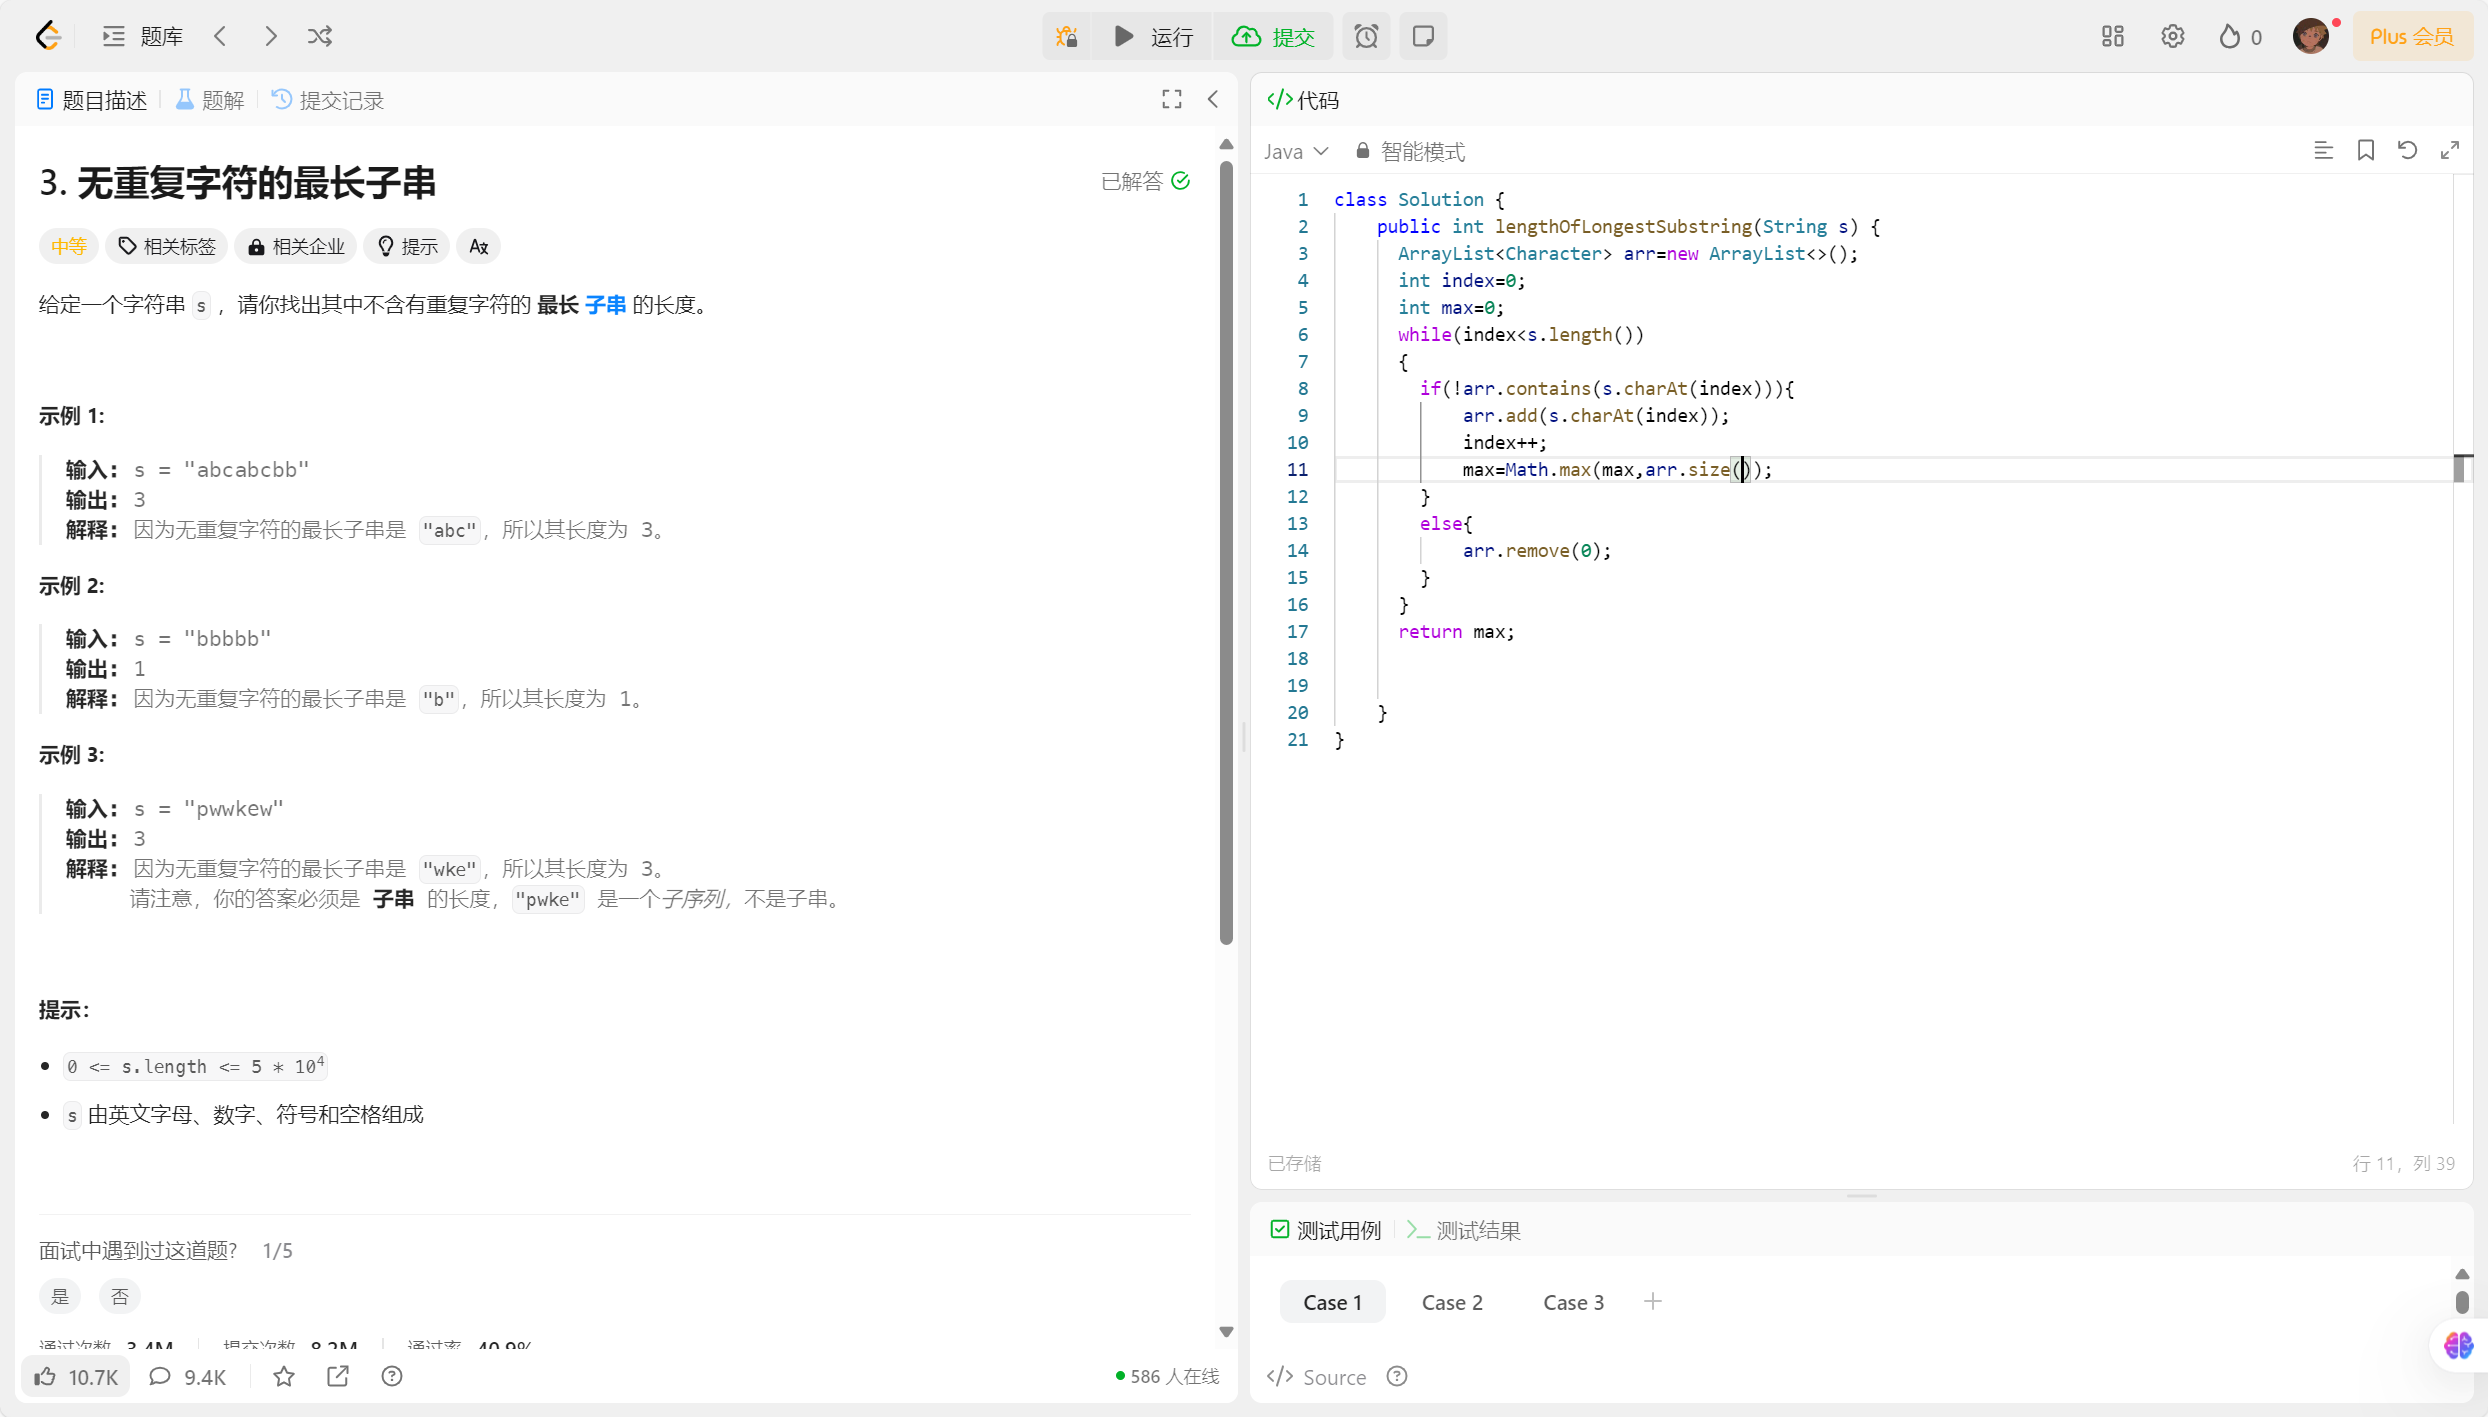Format code with the align icon

point(2323,151)
